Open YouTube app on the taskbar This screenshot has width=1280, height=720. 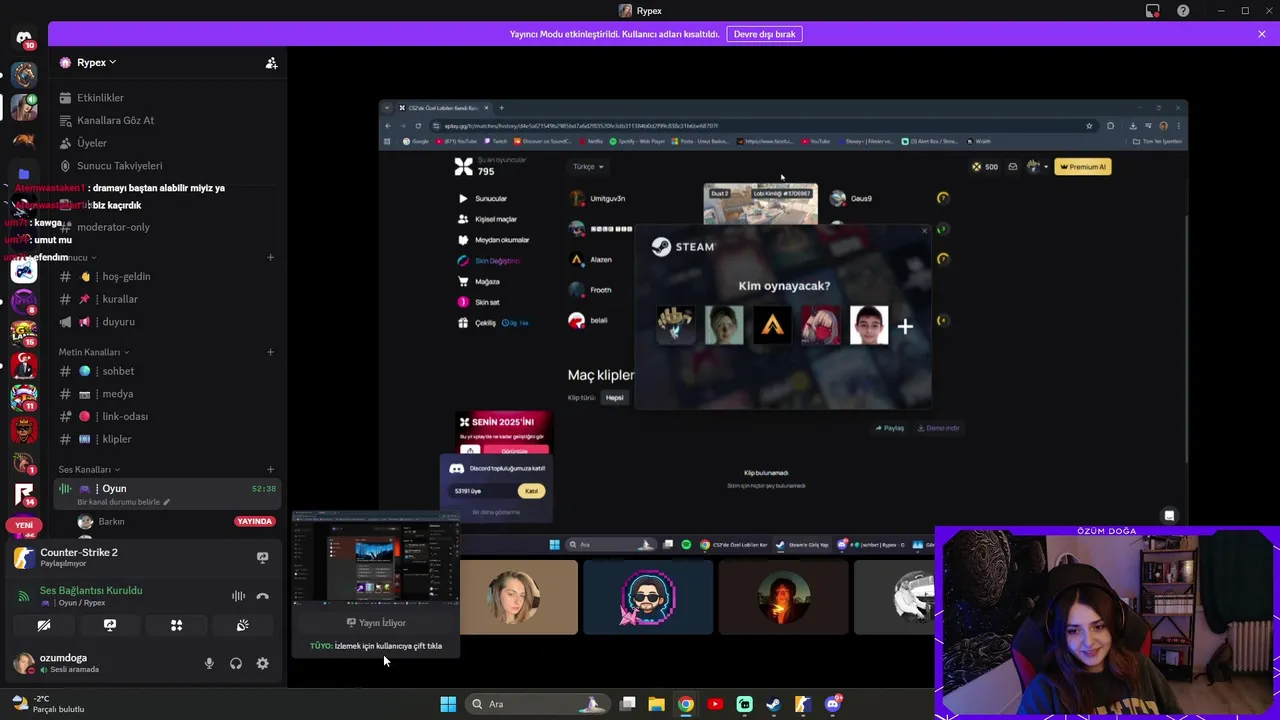click(714, 704)
